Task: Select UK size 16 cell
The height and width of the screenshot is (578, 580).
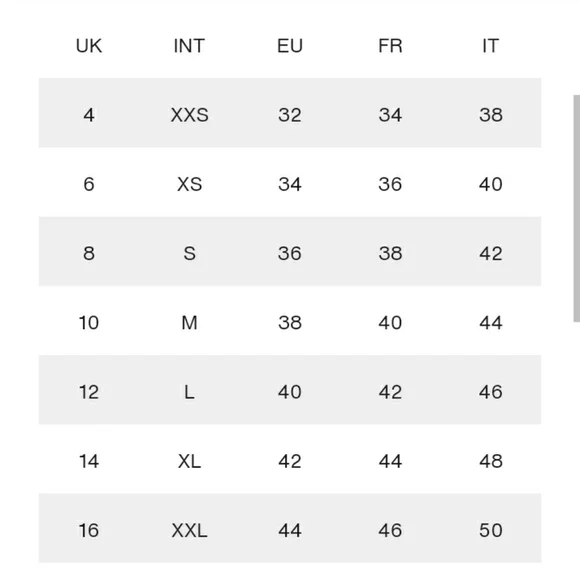Action: [89, 530]
